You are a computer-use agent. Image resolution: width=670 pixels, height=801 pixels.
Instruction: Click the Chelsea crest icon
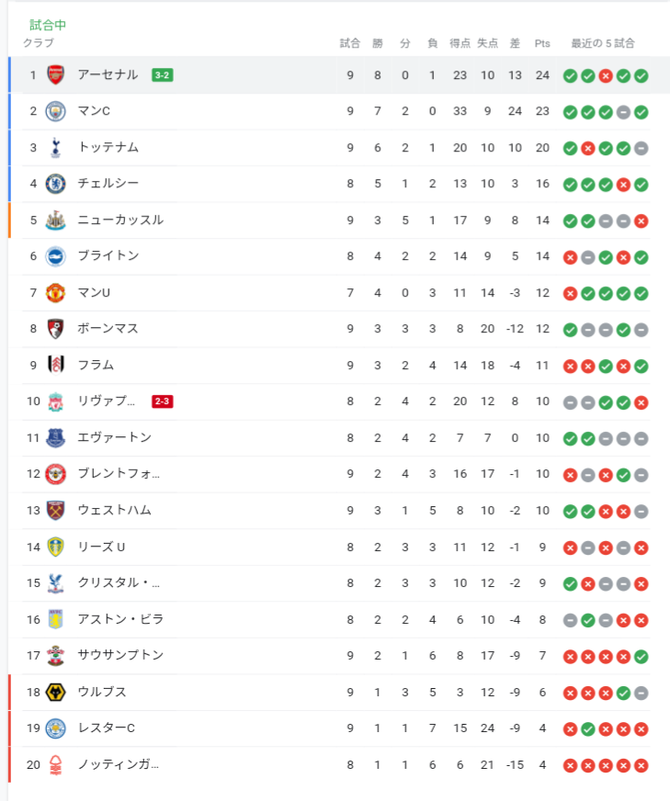[56, 183]
